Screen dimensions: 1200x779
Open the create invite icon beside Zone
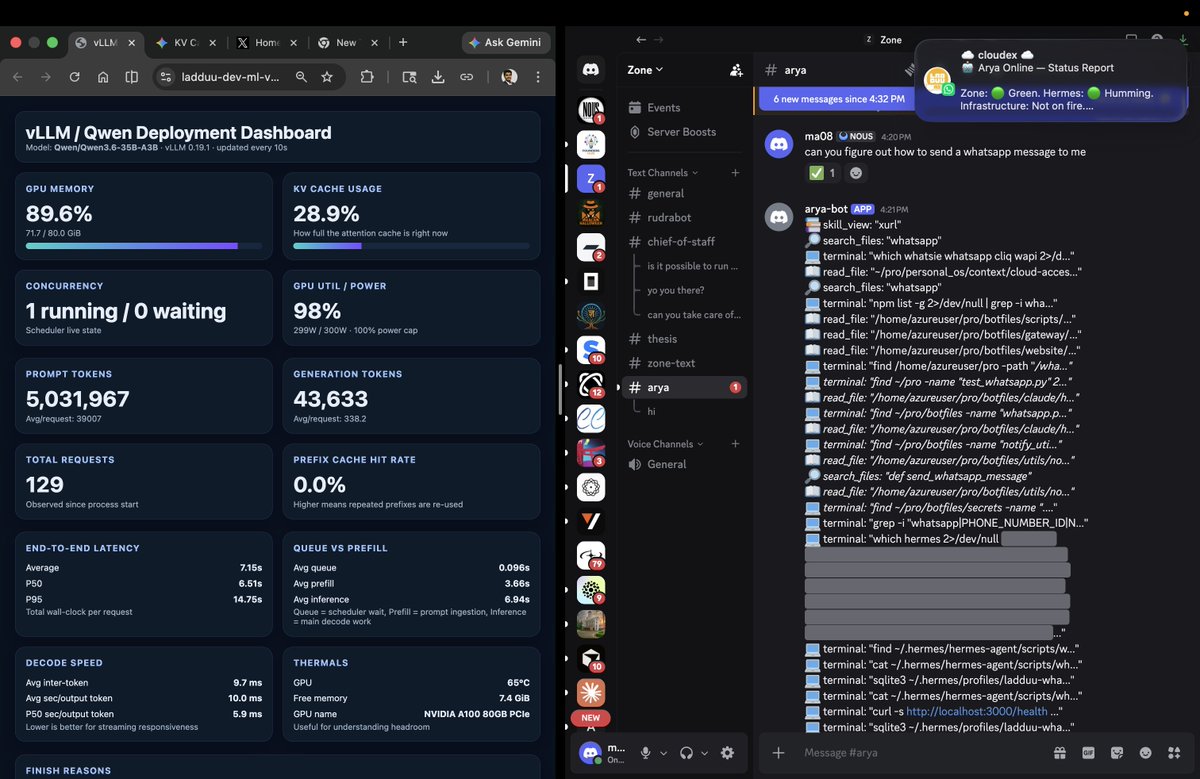pyautogui.click(x=736, y=70)
